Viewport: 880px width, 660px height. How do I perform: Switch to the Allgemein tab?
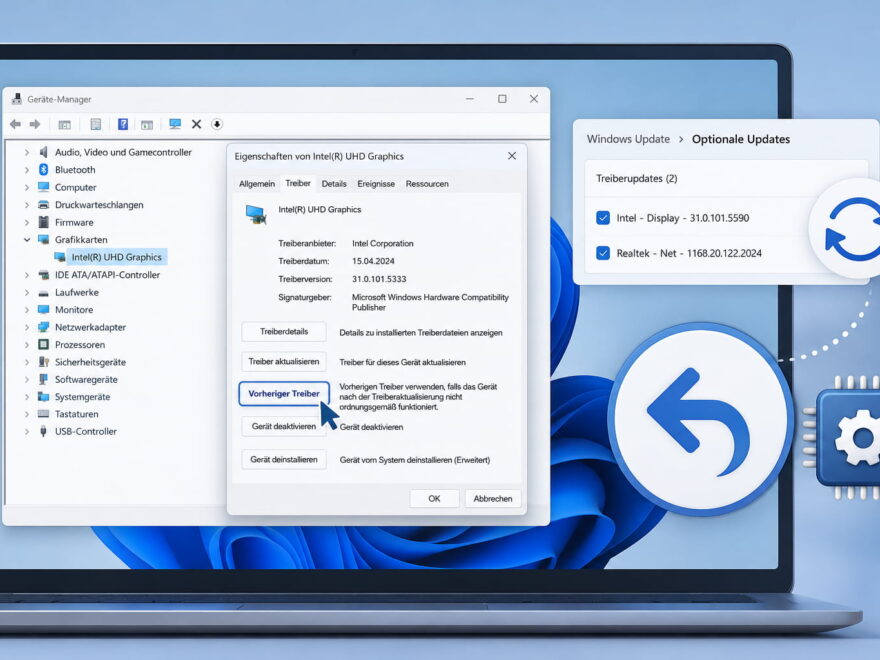click(256, 184)
